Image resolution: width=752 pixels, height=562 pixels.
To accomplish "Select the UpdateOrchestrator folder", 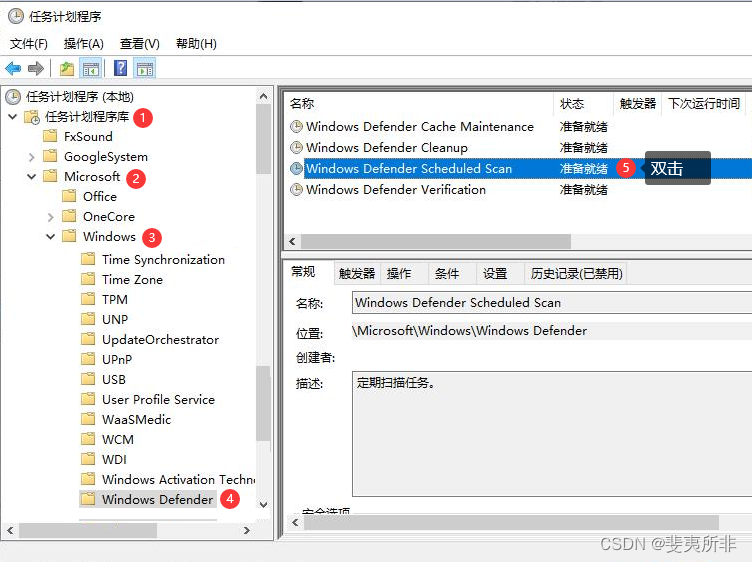I will coord(160,340).
